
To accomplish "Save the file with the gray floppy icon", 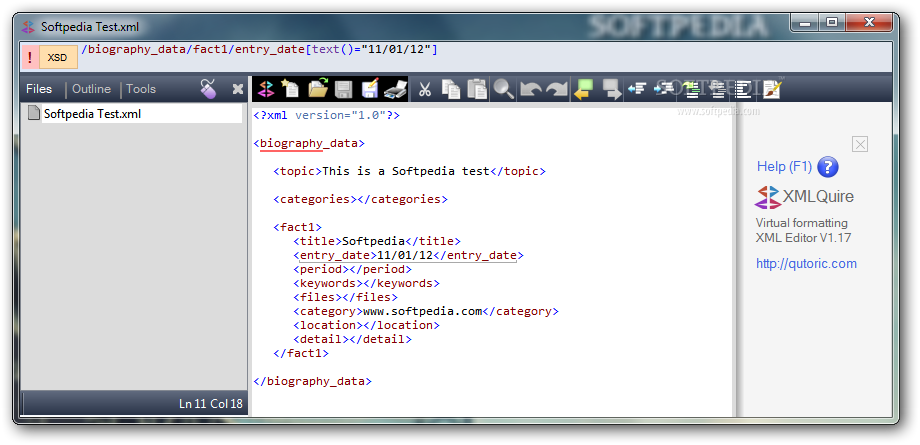I will 343,89.
